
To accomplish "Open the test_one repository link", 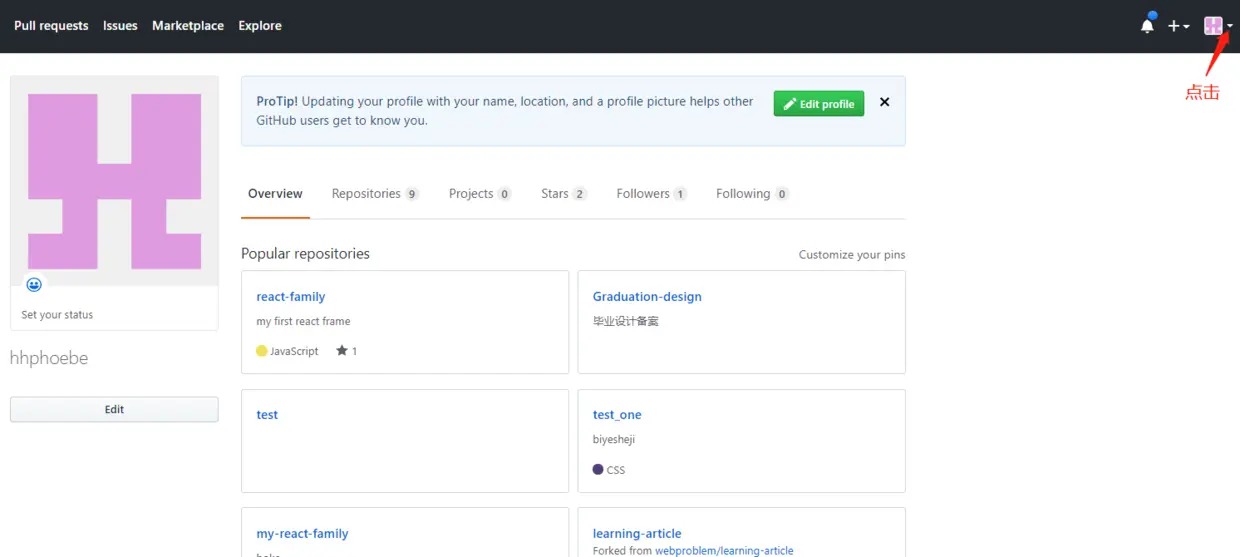I will coord(617,415).
